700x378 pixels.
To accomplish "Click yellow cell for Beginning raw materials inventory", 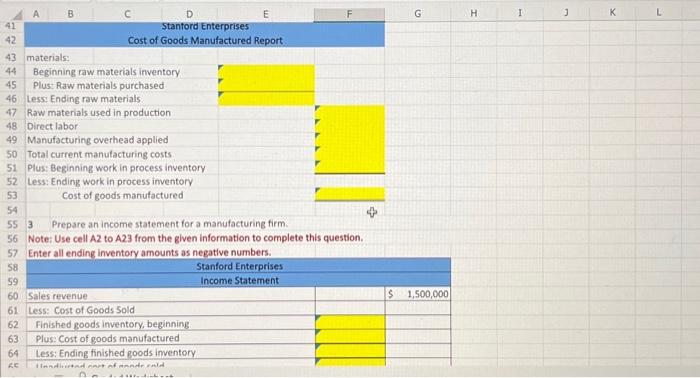I will pyautogui.click(x=266, y=71).
